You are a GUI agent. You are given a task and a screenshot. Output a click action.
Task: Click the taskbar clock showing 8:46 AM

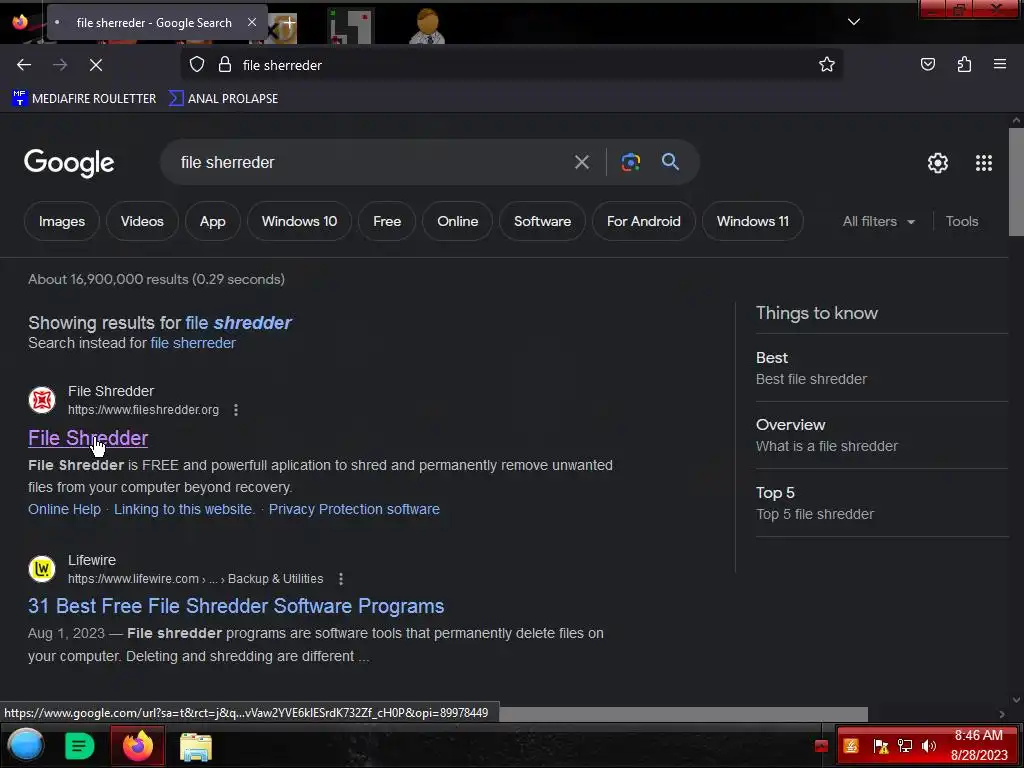click(x=978, y=745)
